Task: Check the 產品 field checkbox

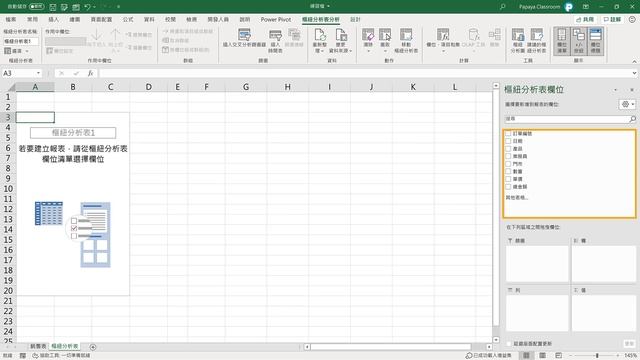Action: [x=508, y=149]
